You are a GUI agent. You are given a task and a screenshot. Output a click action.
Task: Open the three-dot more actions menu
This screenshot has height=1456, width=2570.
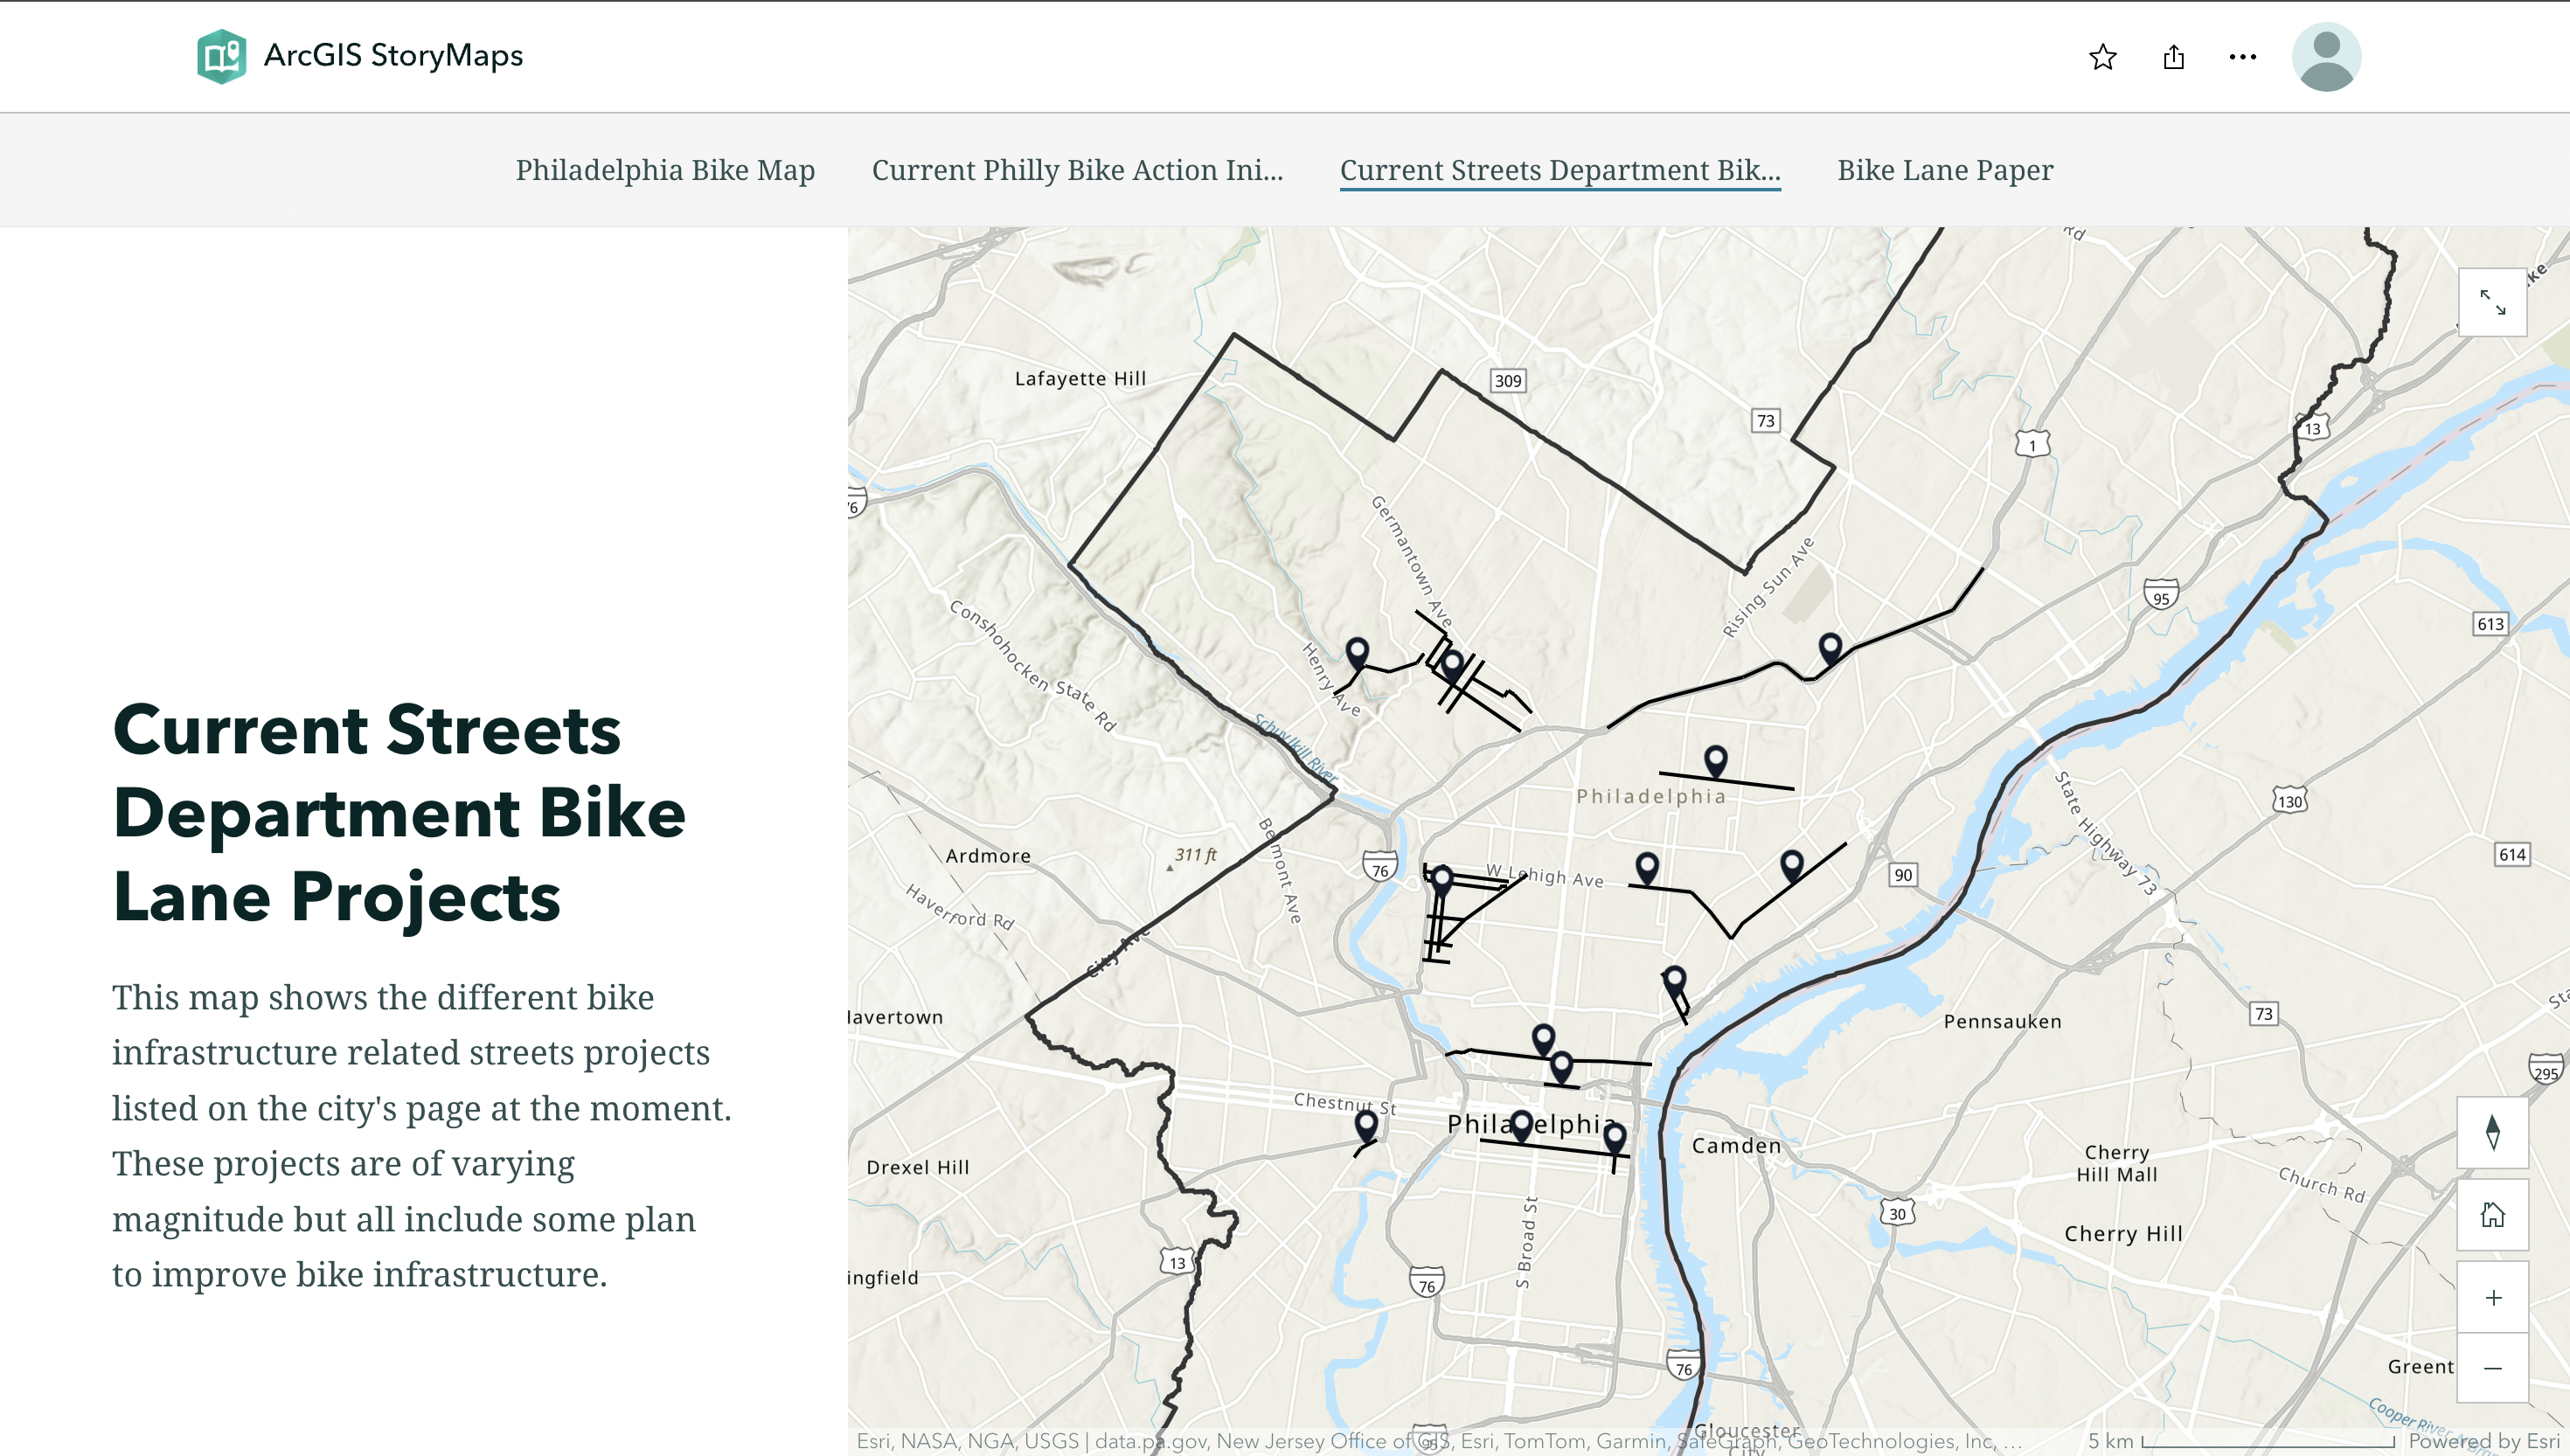point(2242,57)
